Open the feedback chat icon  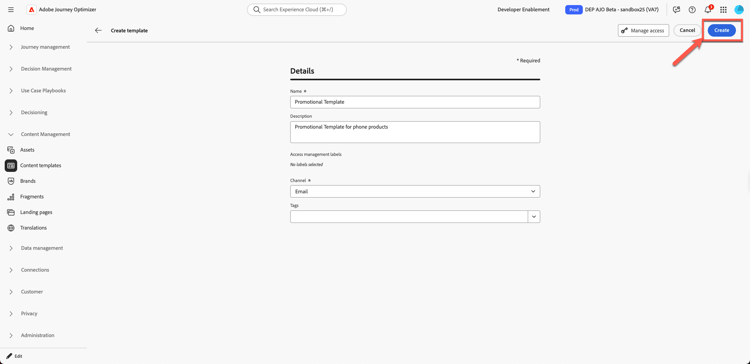(x=676, y=10)
